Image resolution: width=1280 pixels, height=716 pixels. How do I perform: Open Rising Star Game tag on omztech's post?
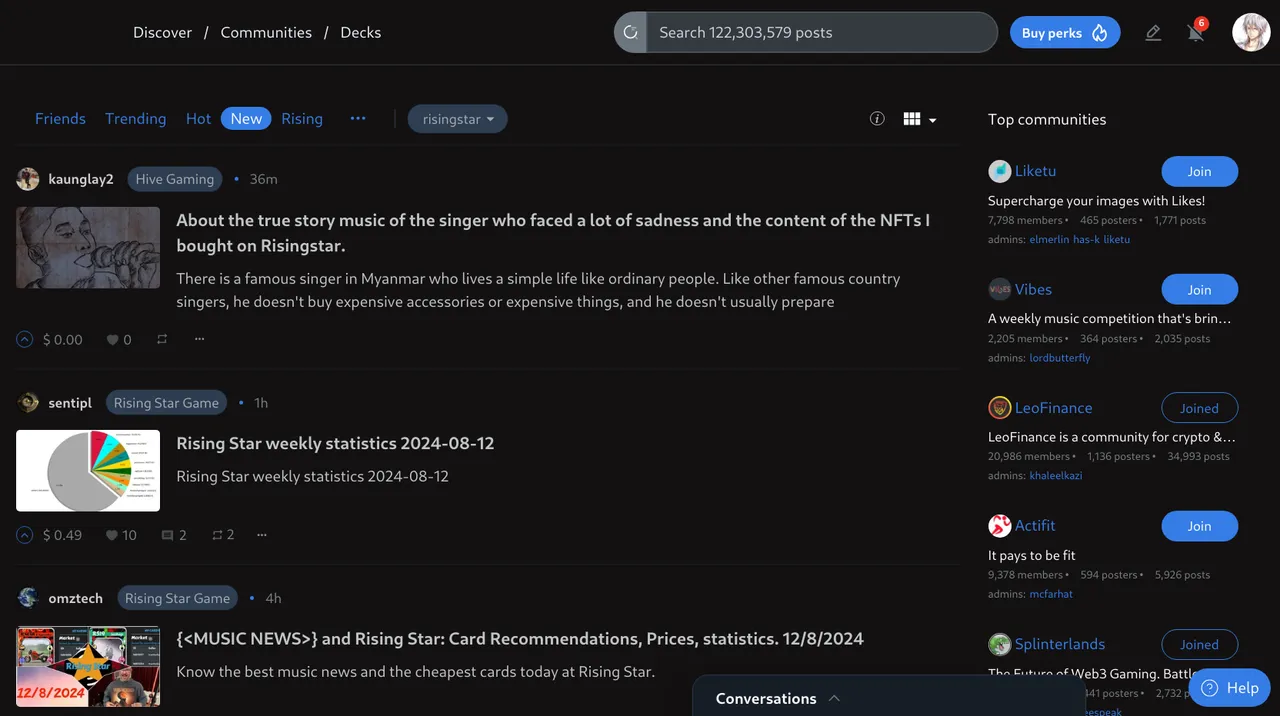tap(177, 598)
